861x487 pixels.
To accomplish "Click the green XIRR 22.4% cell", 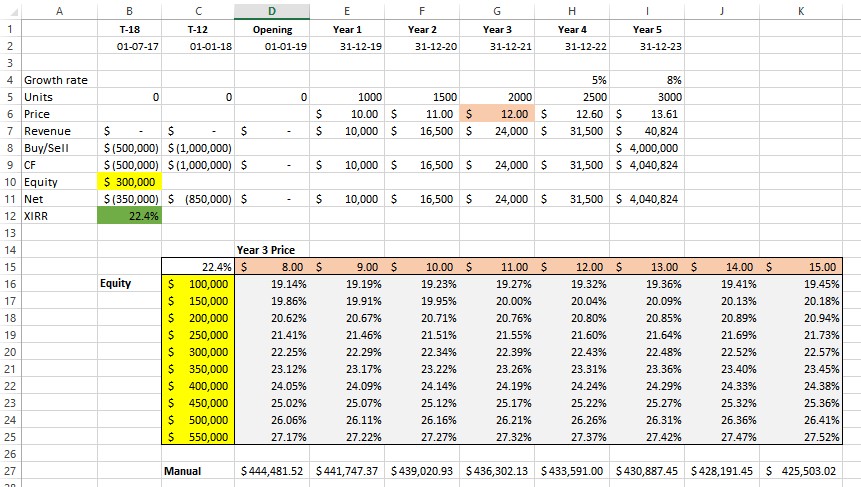I will coord(129,216).
